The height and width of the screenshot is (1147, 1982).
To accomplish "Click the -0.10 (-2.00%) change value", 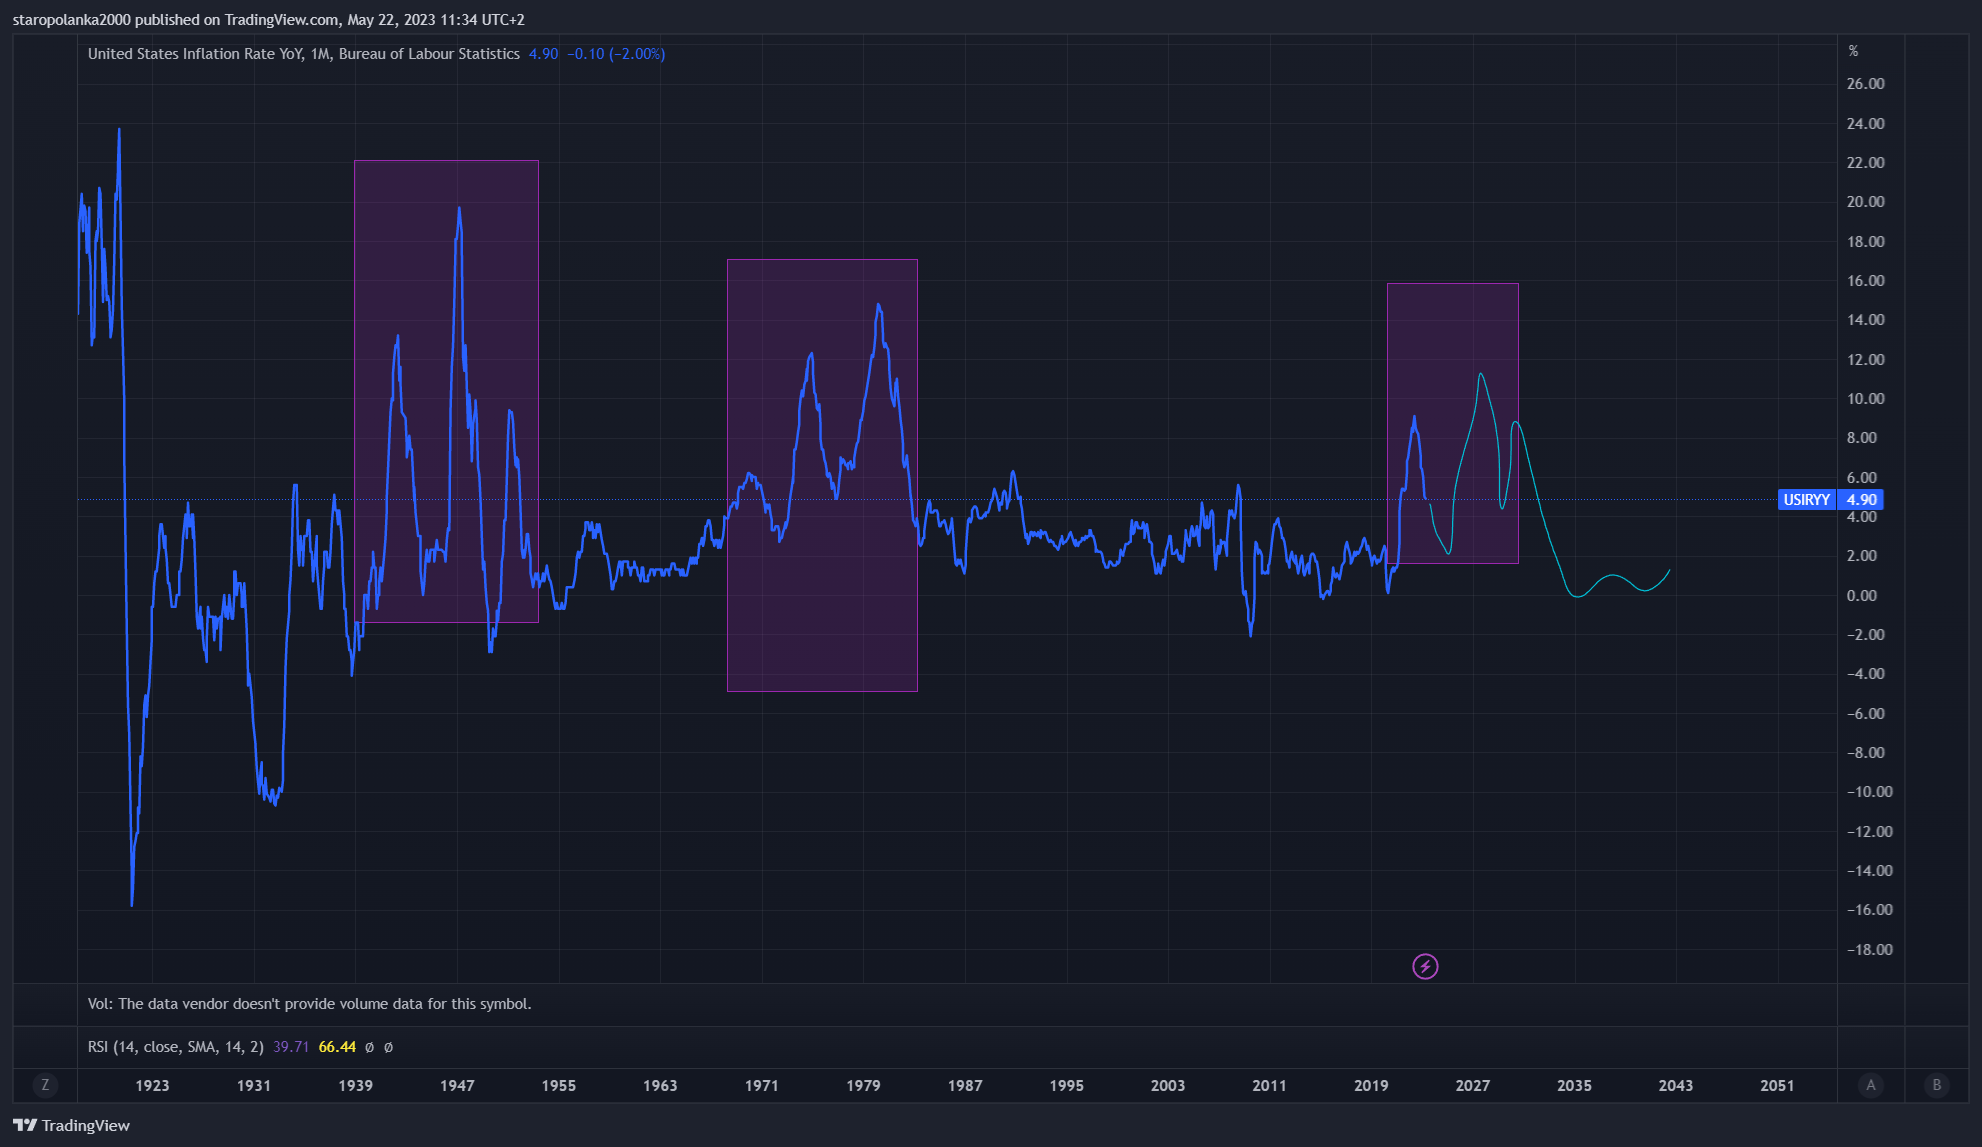I will [616, 54].
